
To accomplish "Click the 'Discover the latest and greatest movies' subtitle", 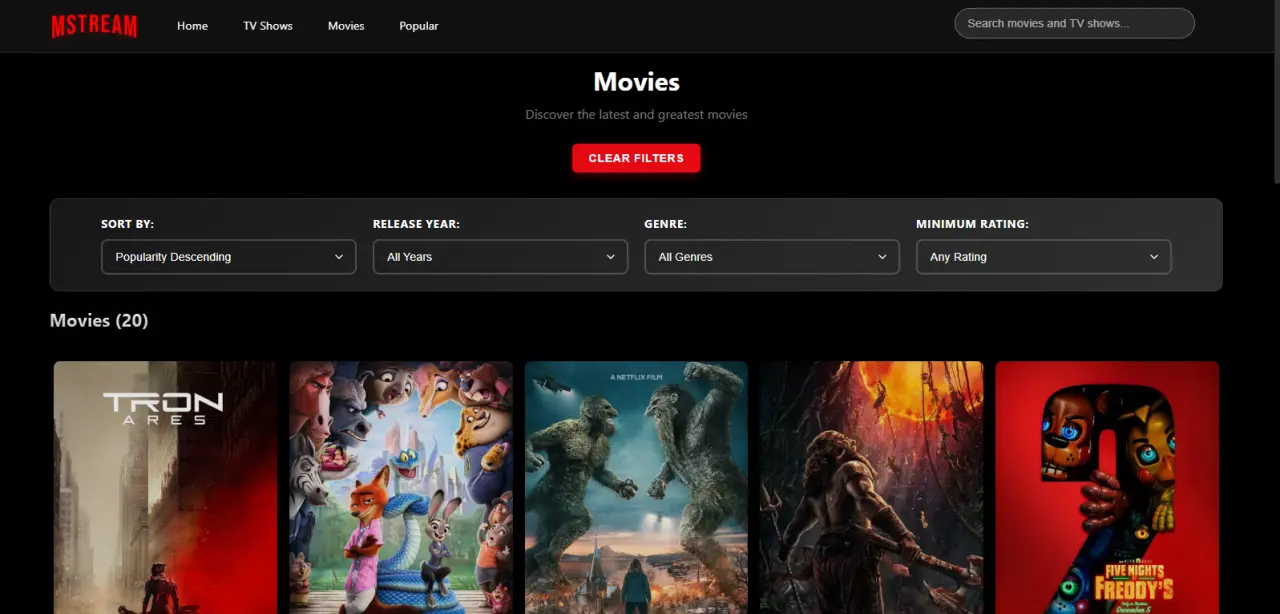I will coord(636,114).
